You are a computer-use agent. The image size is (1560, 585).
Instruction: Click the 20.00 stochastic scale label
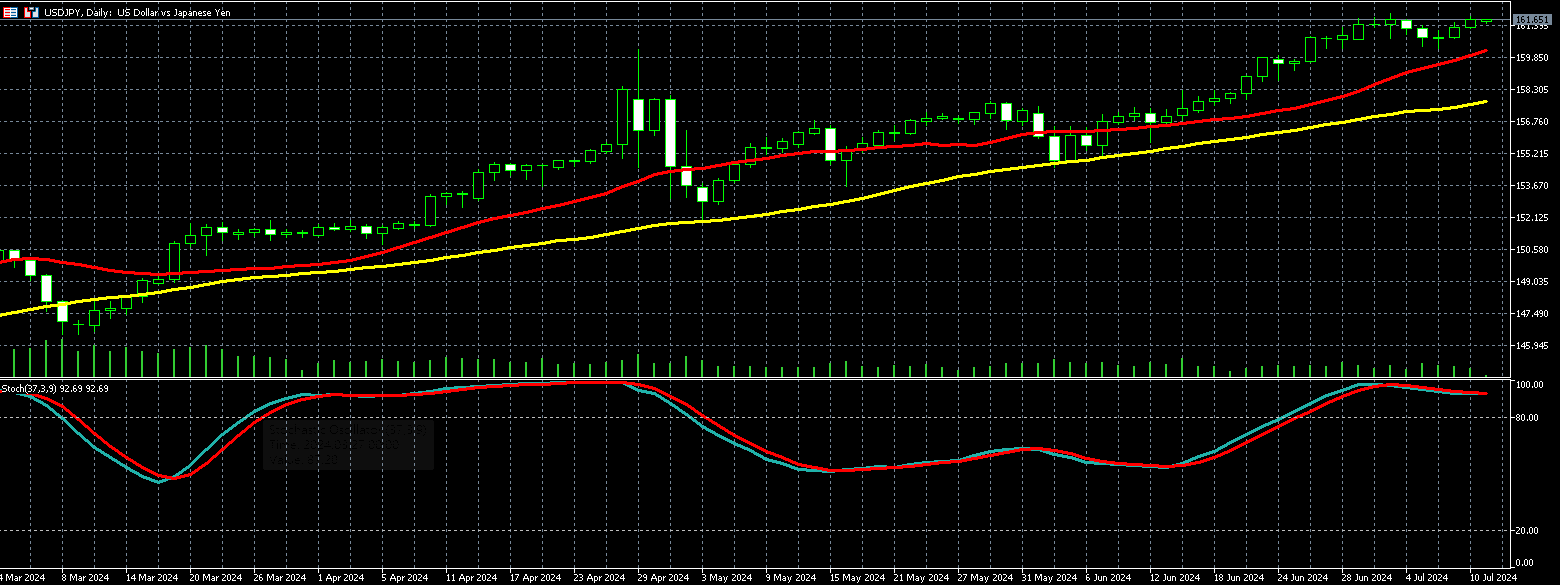[1527, 530]
